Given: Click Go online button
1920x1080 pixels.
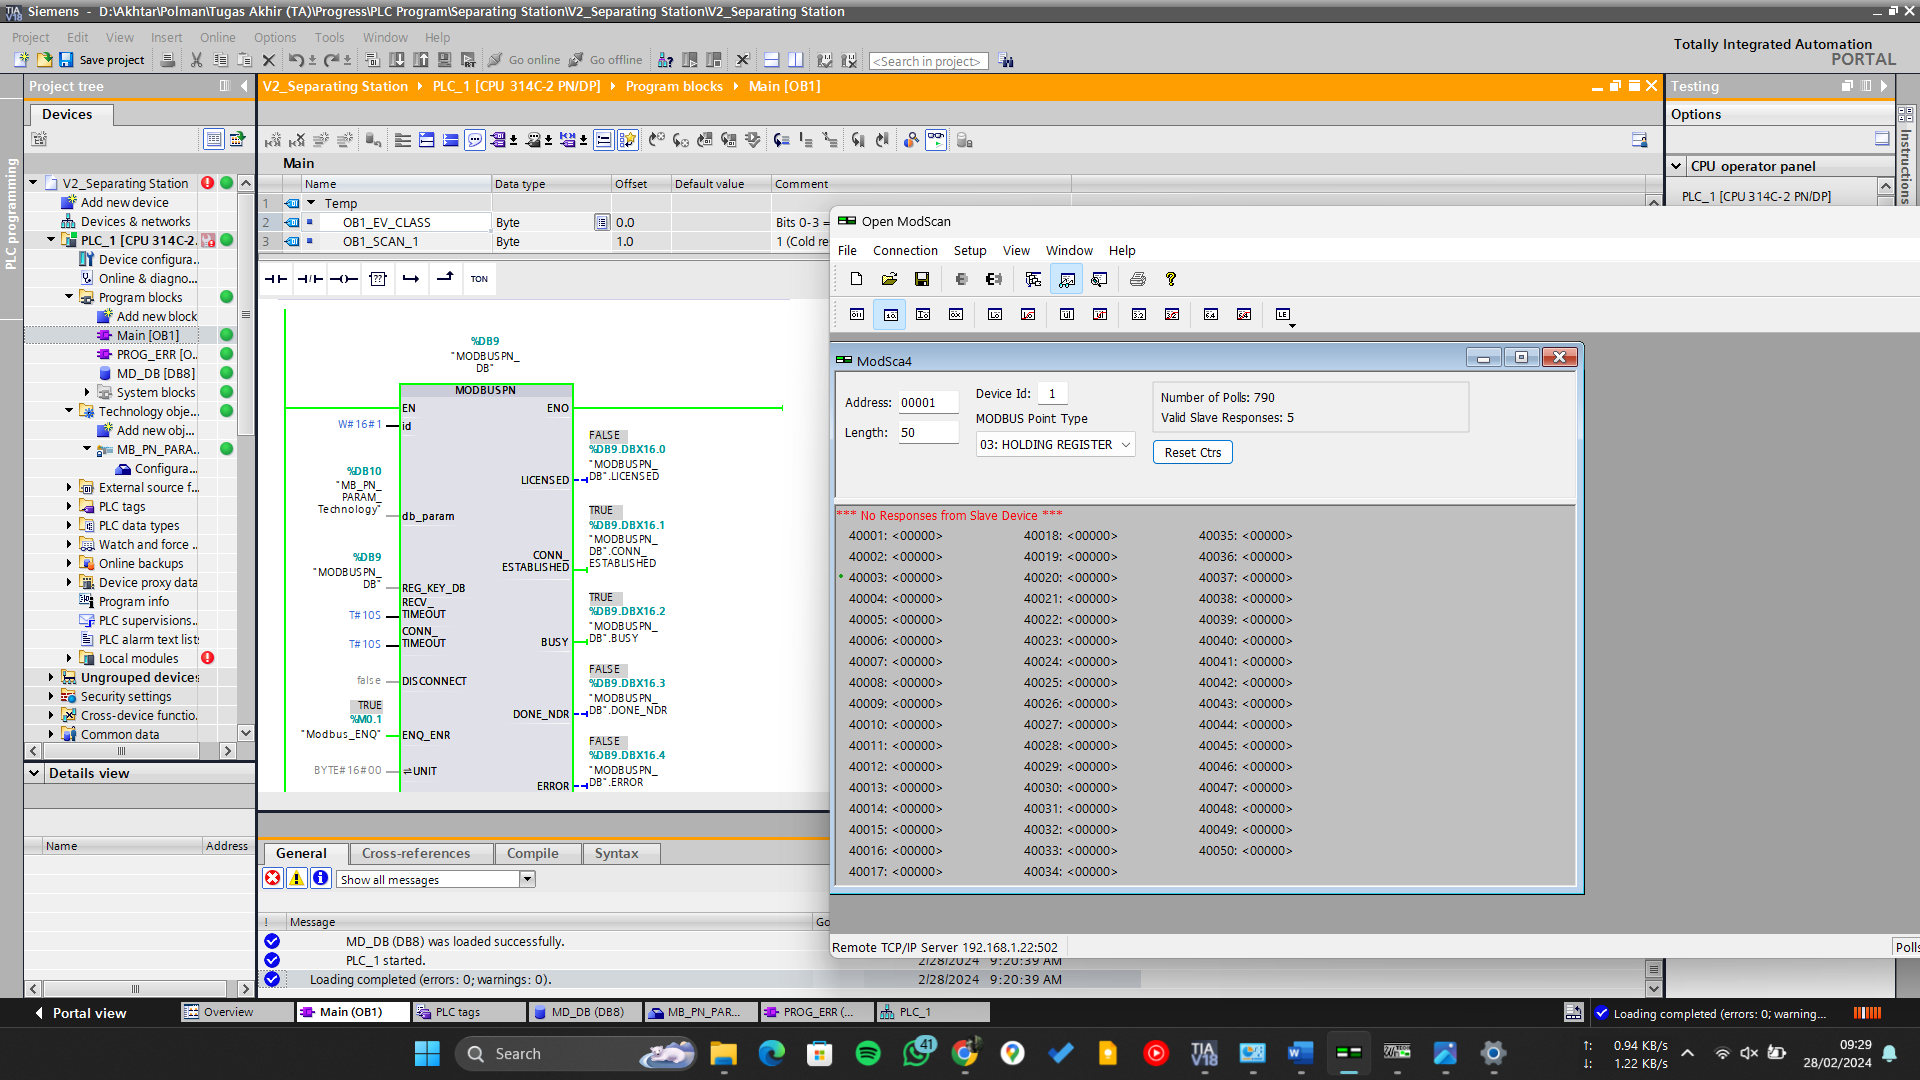Looking at the screenshot, I should 524,60.
